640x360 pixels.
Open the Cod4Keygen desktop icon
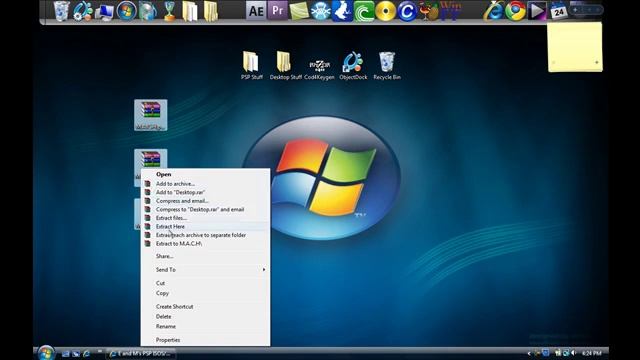point(319,69)
